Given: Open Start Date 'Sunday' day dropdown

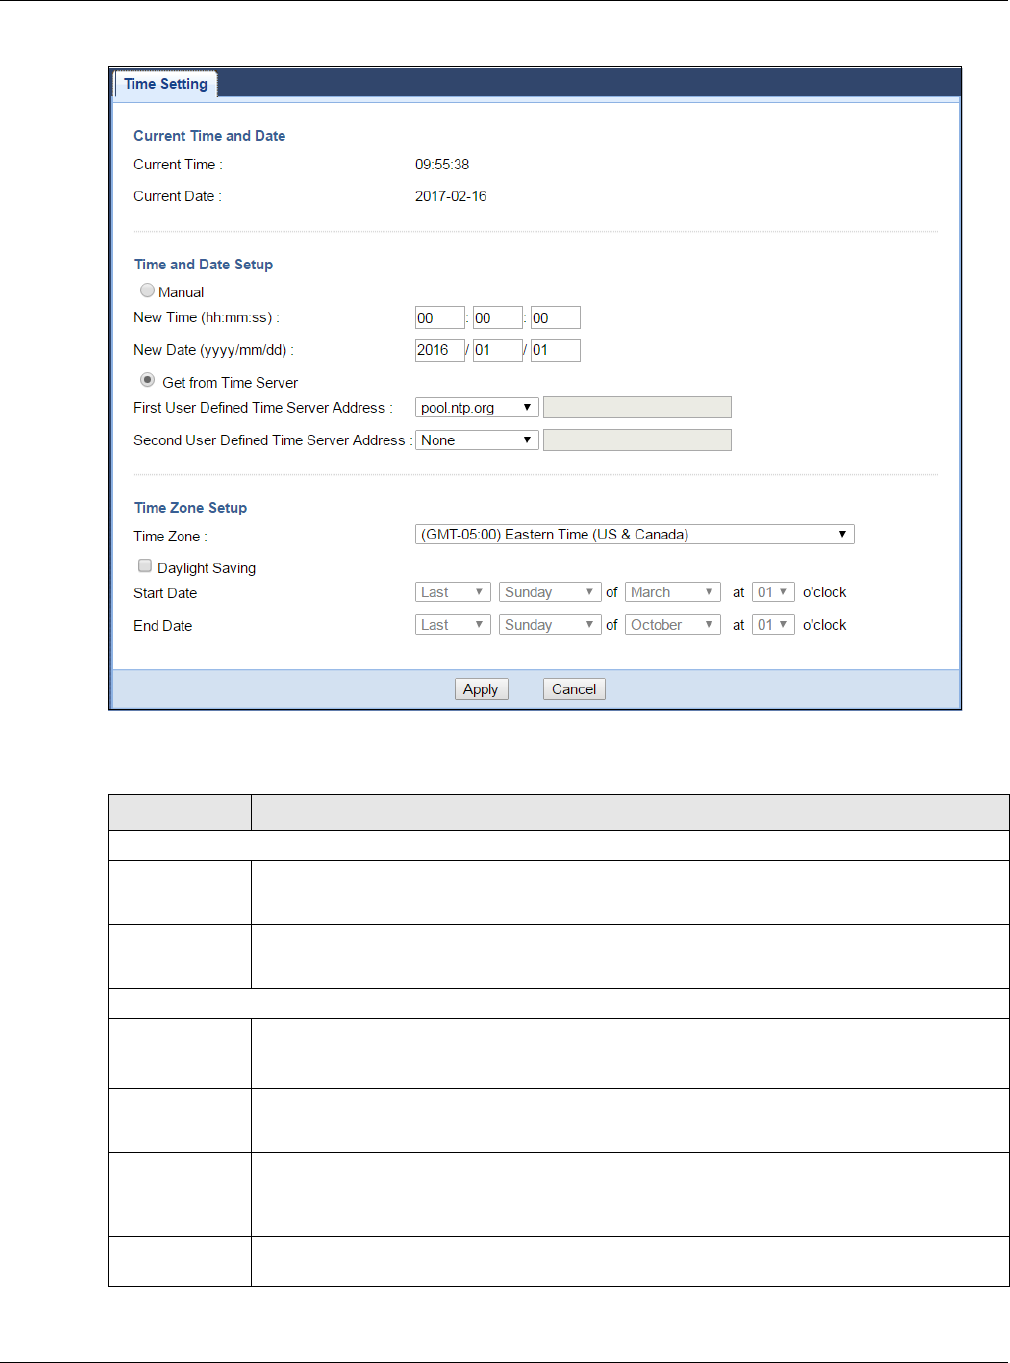Looking at the screenshot, I should 550,592.
